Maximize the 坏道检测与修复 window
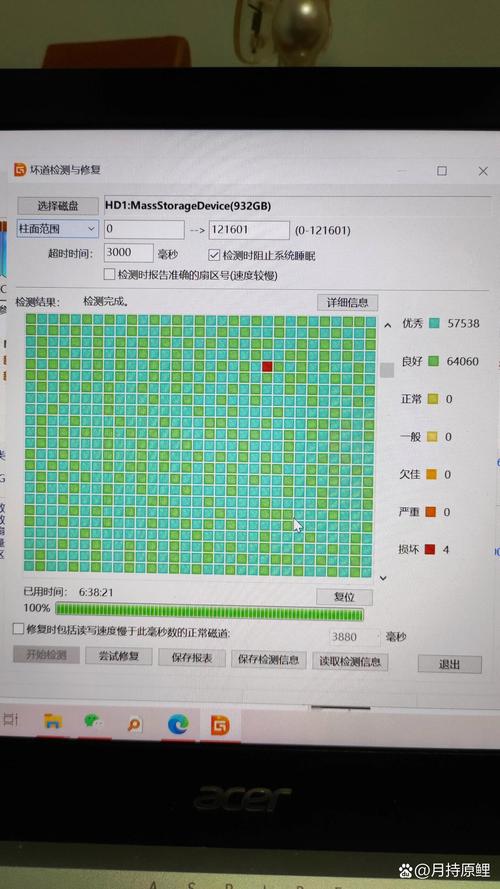This screenshot has width=500, height=889. (442, 171)
